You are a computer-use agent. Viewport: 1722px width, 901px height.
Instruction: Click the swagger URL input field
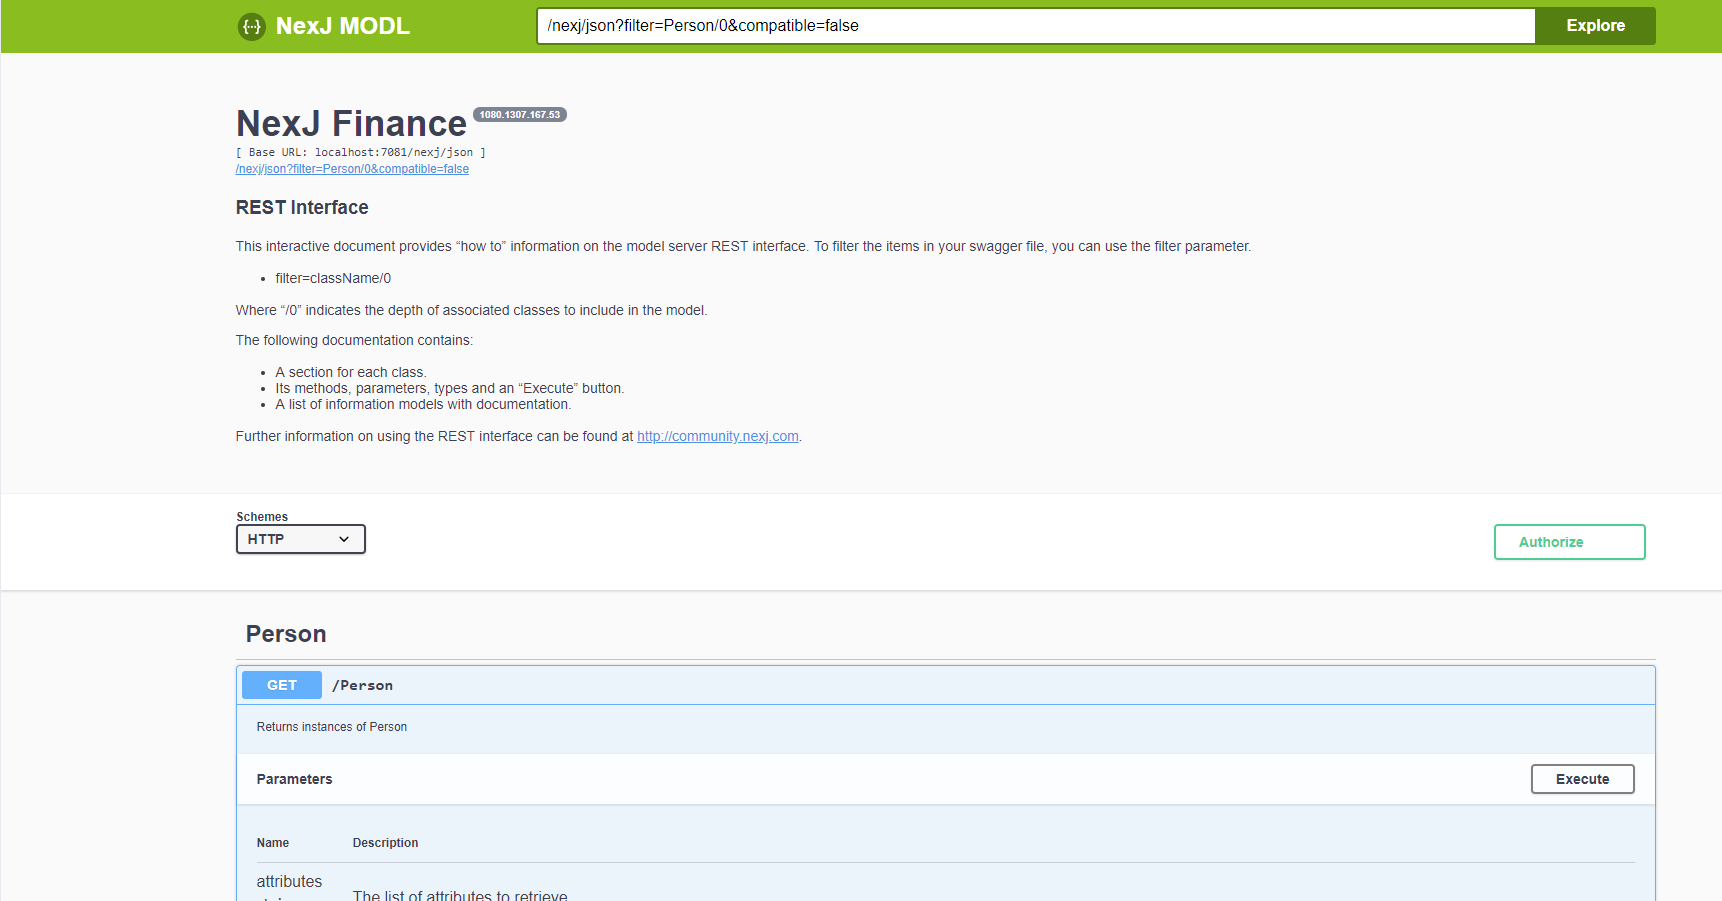click(1035, 26)
